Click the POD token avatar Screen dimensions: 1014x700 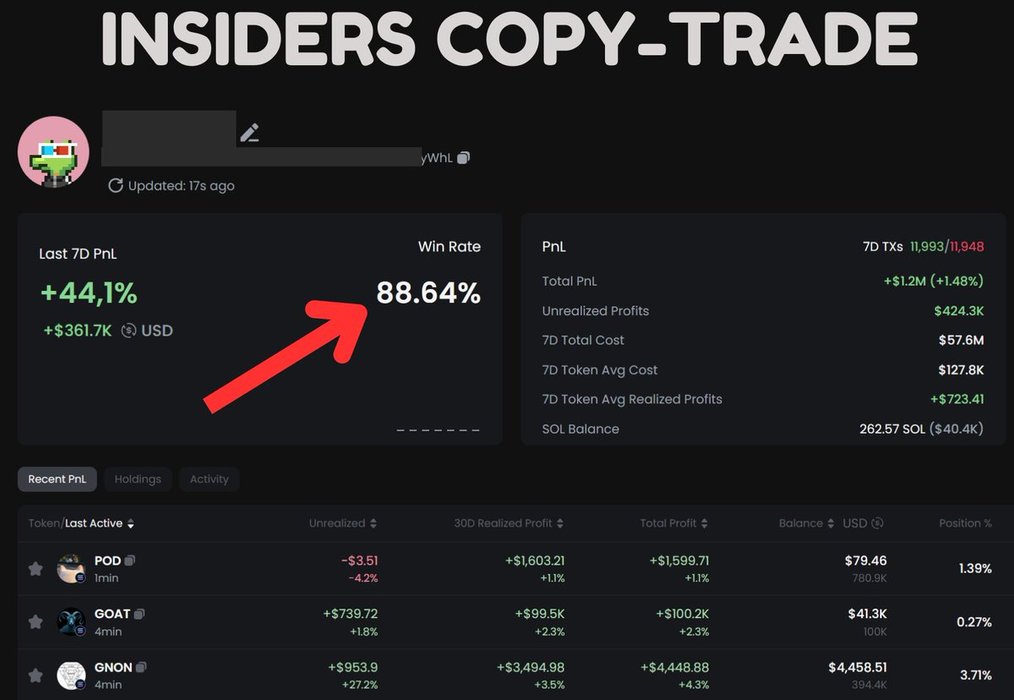(x=71, y=568)
